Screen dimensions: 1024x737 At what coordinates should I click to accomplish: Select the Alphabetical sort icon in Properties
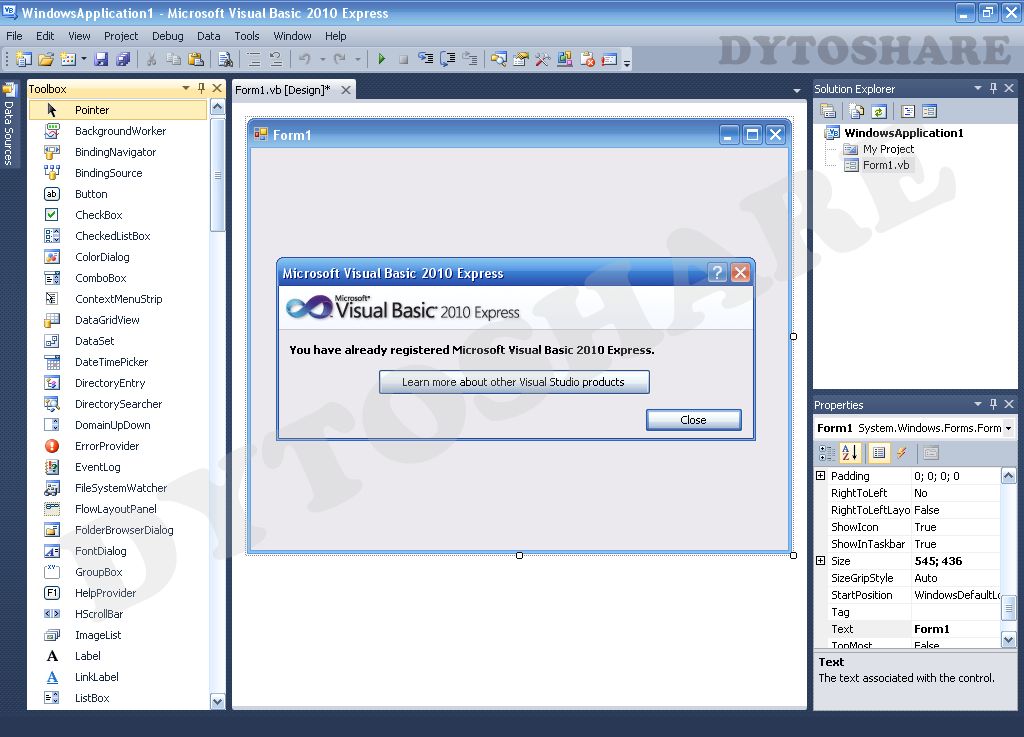click(x=850, y=452)
